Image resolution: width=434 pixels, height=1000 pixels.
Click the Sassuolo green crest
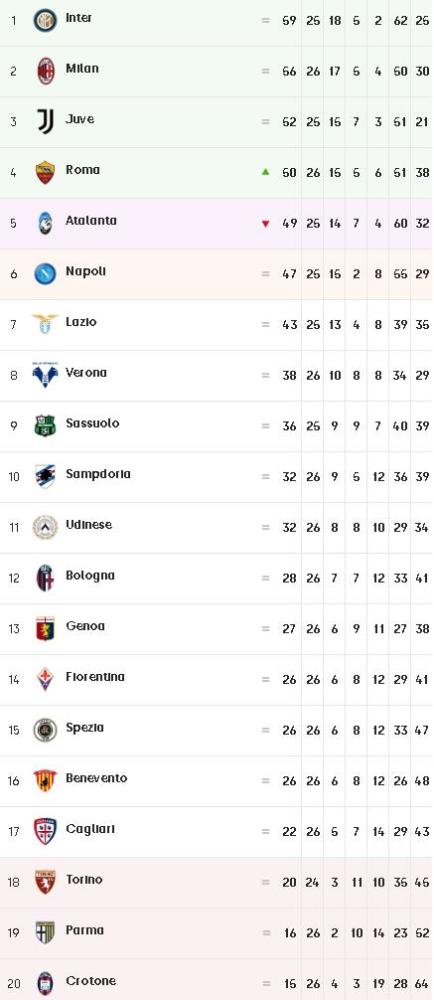click(x=45, y=425)
